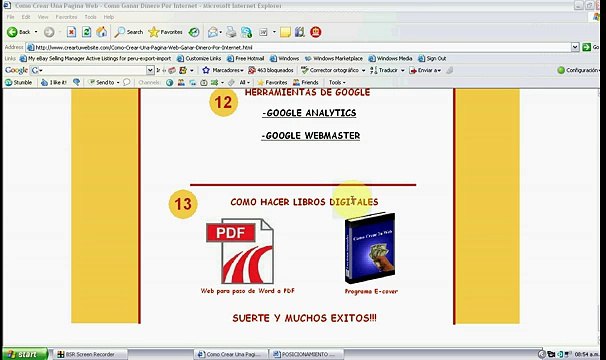Click the green Configuración button
This screenshot has width=606, height=360.
point(578,70)
